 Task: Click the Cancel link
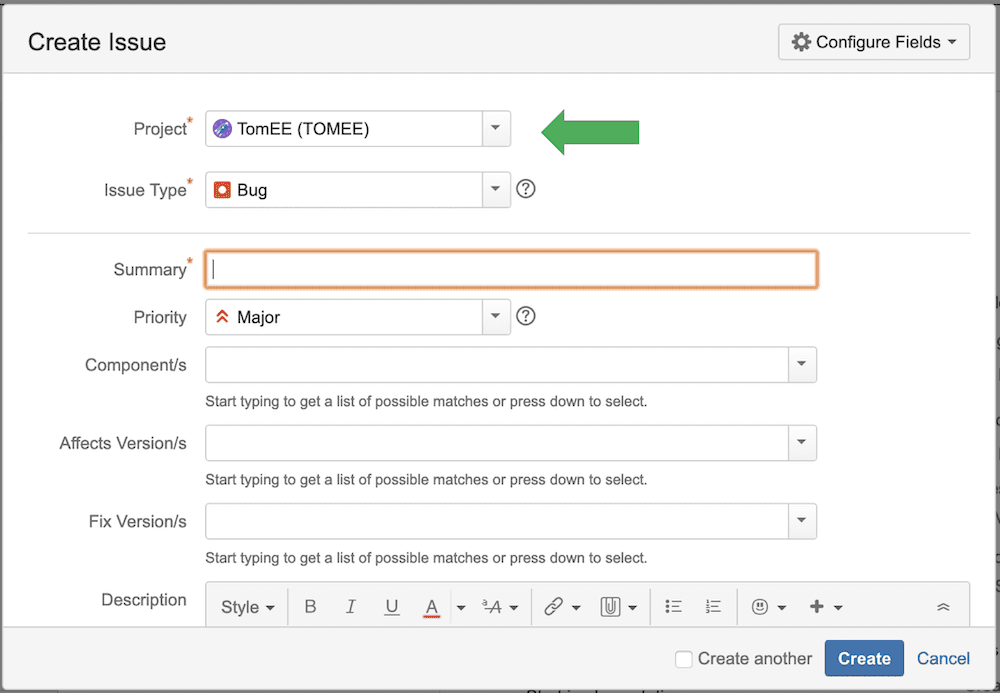(943, 658)
